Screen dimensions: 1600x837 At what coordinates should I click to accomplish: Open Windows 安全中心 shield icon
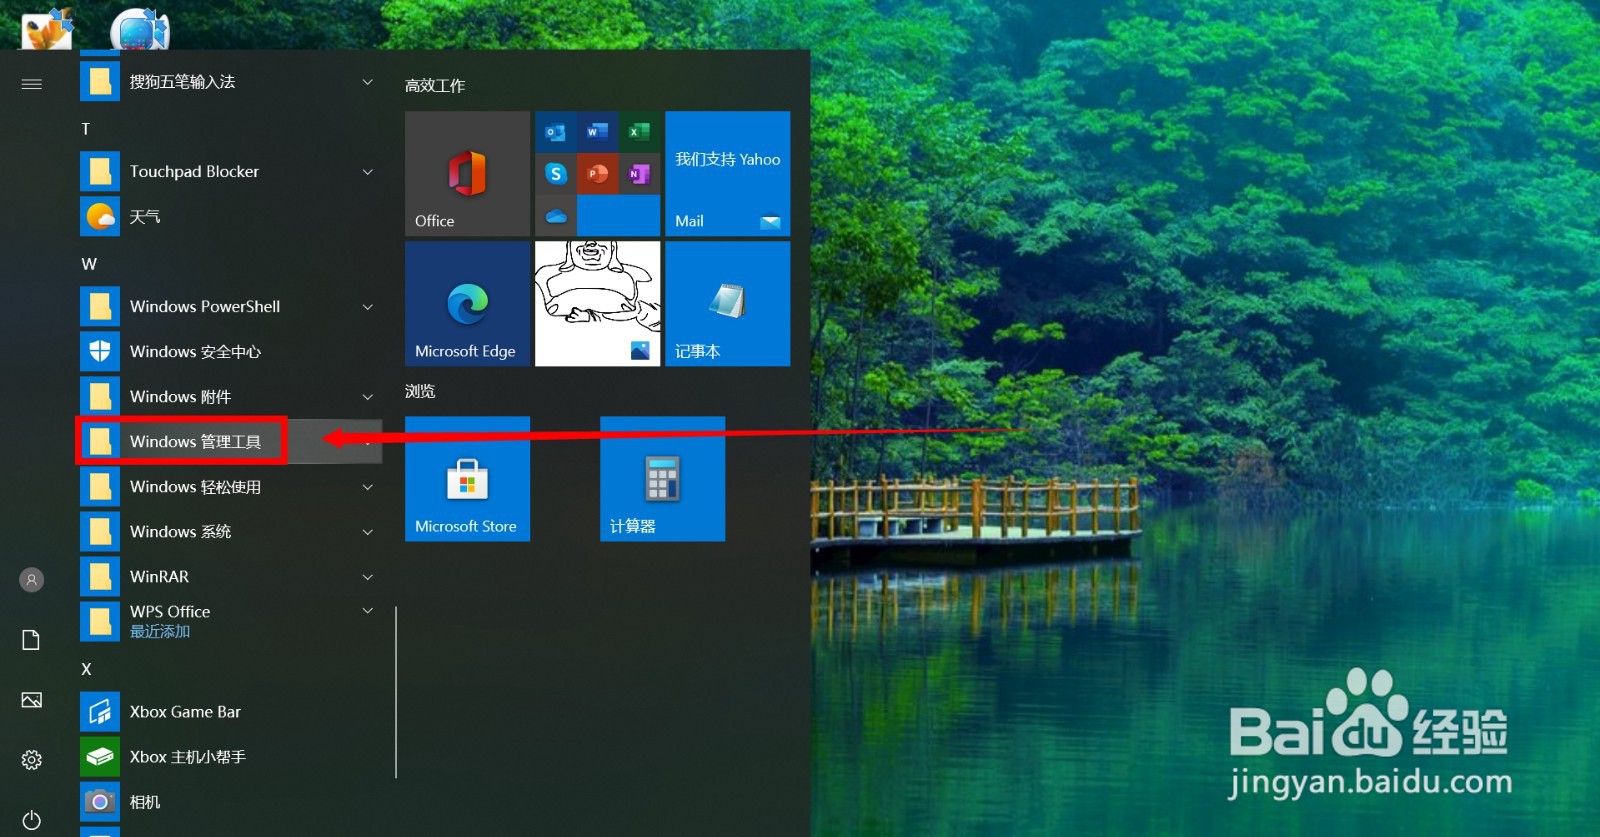(100, 351)
